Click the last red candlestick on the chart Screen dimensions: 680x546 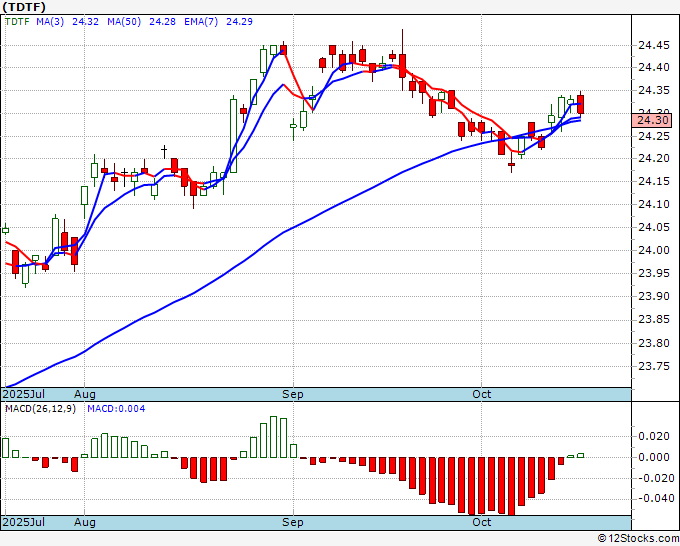tap(581, 104)
